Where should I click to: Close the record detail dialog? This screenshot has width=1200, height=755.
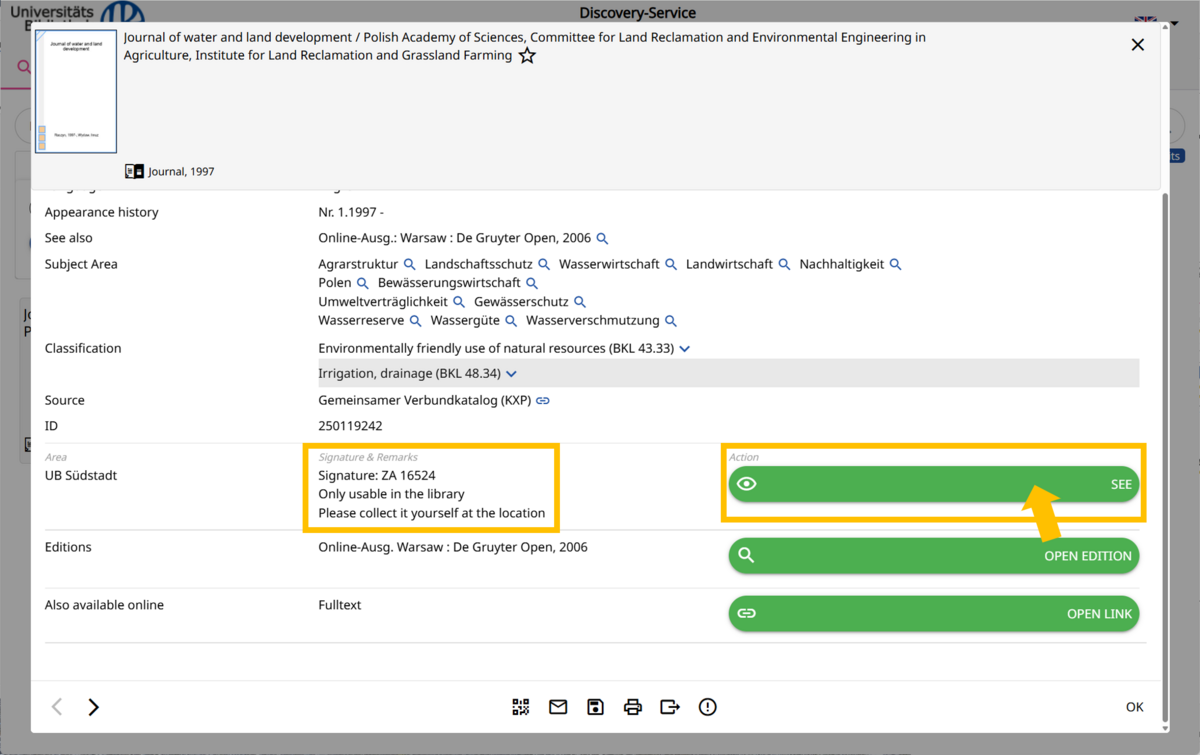[1137, 45]
